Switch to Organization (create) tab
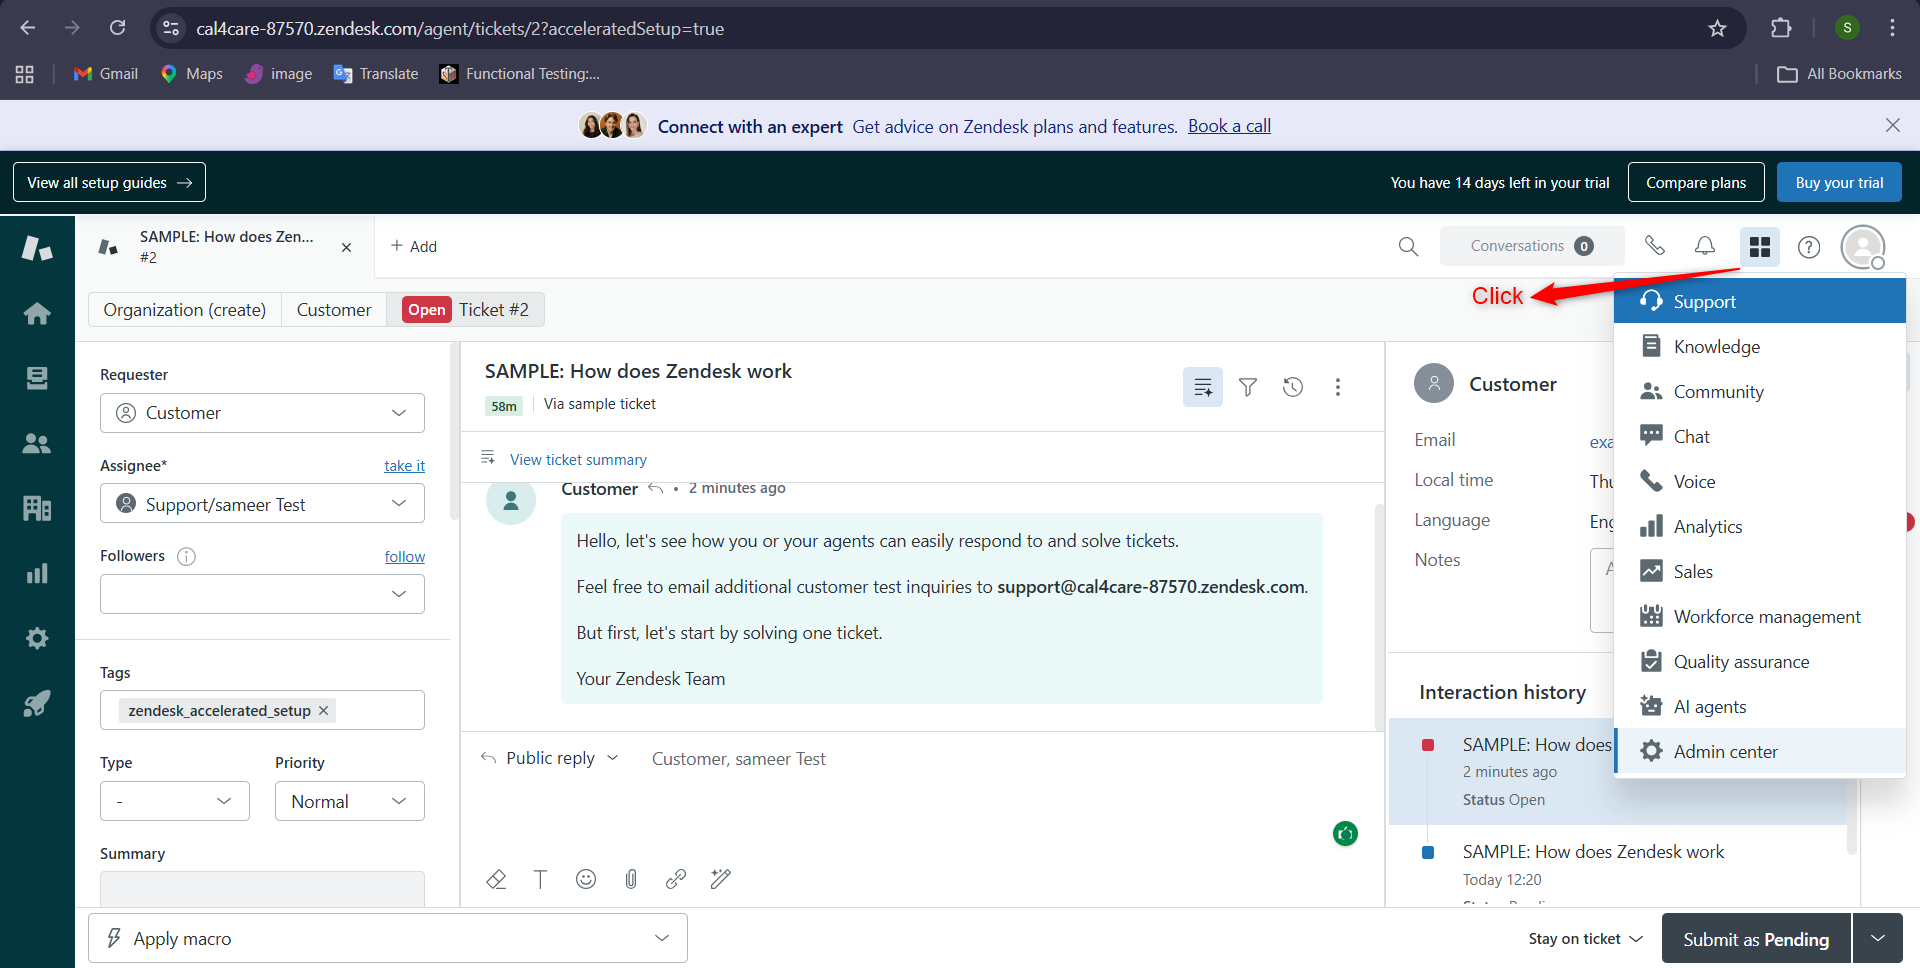 [x=185, y=310]
